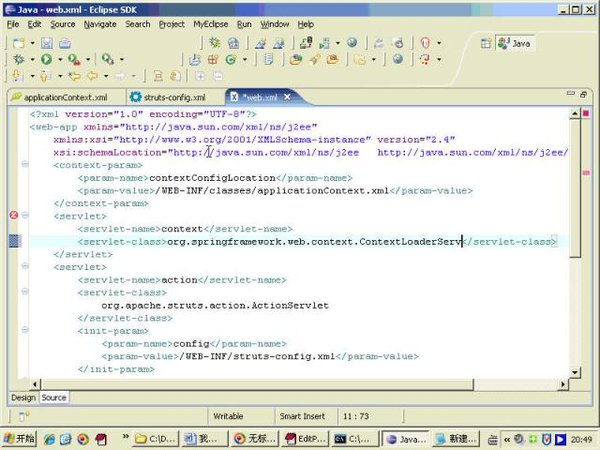Screen dimensions: 600x450
Task: Switch to the struts-config.xml editor tab
Action: [174, 98]
